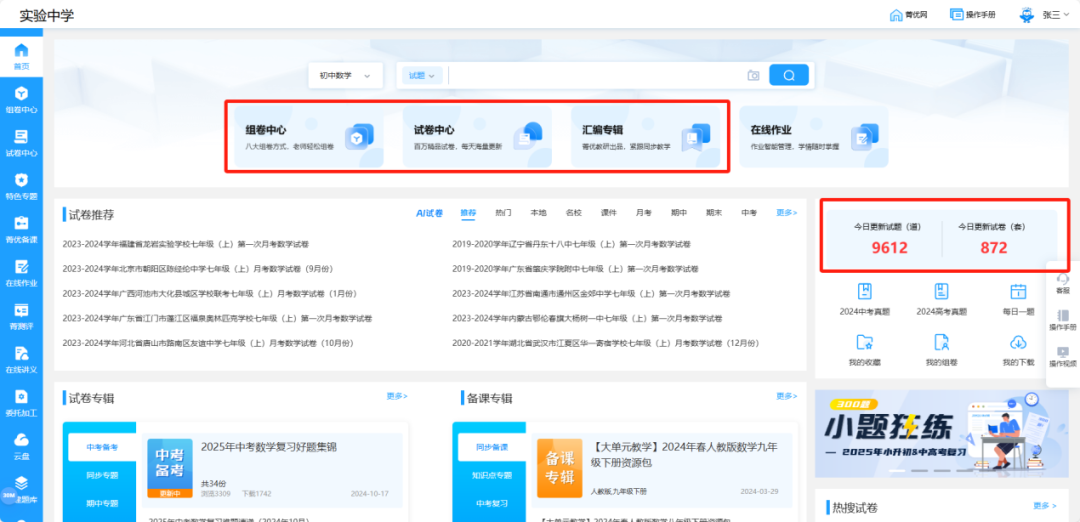1080x522 pixels.
Task: Select 中考复习 in 备课专辑
Action: (x=492, y=503)
